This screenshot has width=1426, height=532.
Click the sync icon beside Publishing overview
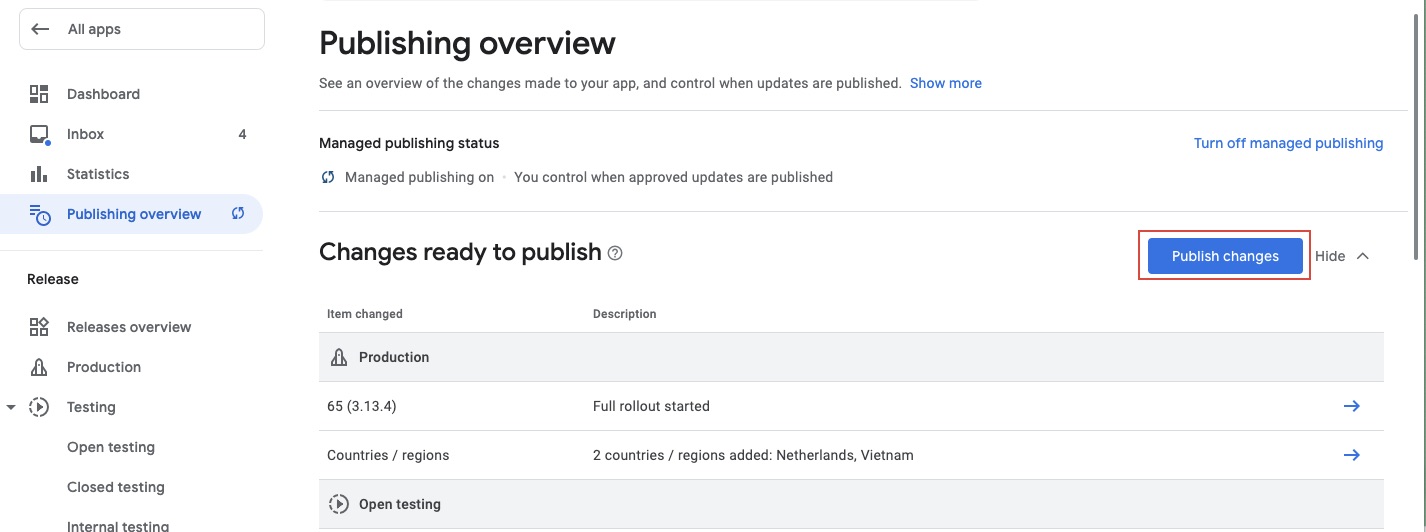coord(238,213)
